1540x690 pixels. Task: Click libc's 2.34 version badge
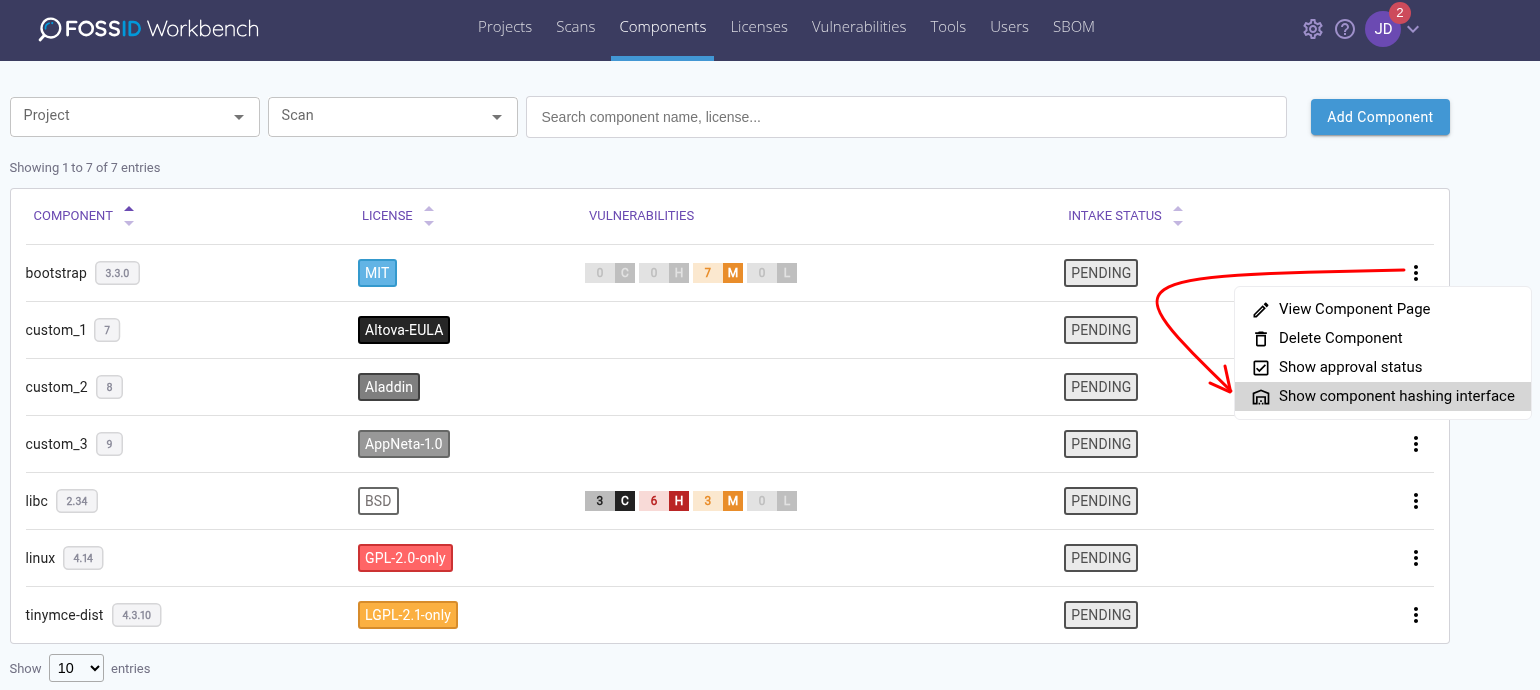click(77, 501)
